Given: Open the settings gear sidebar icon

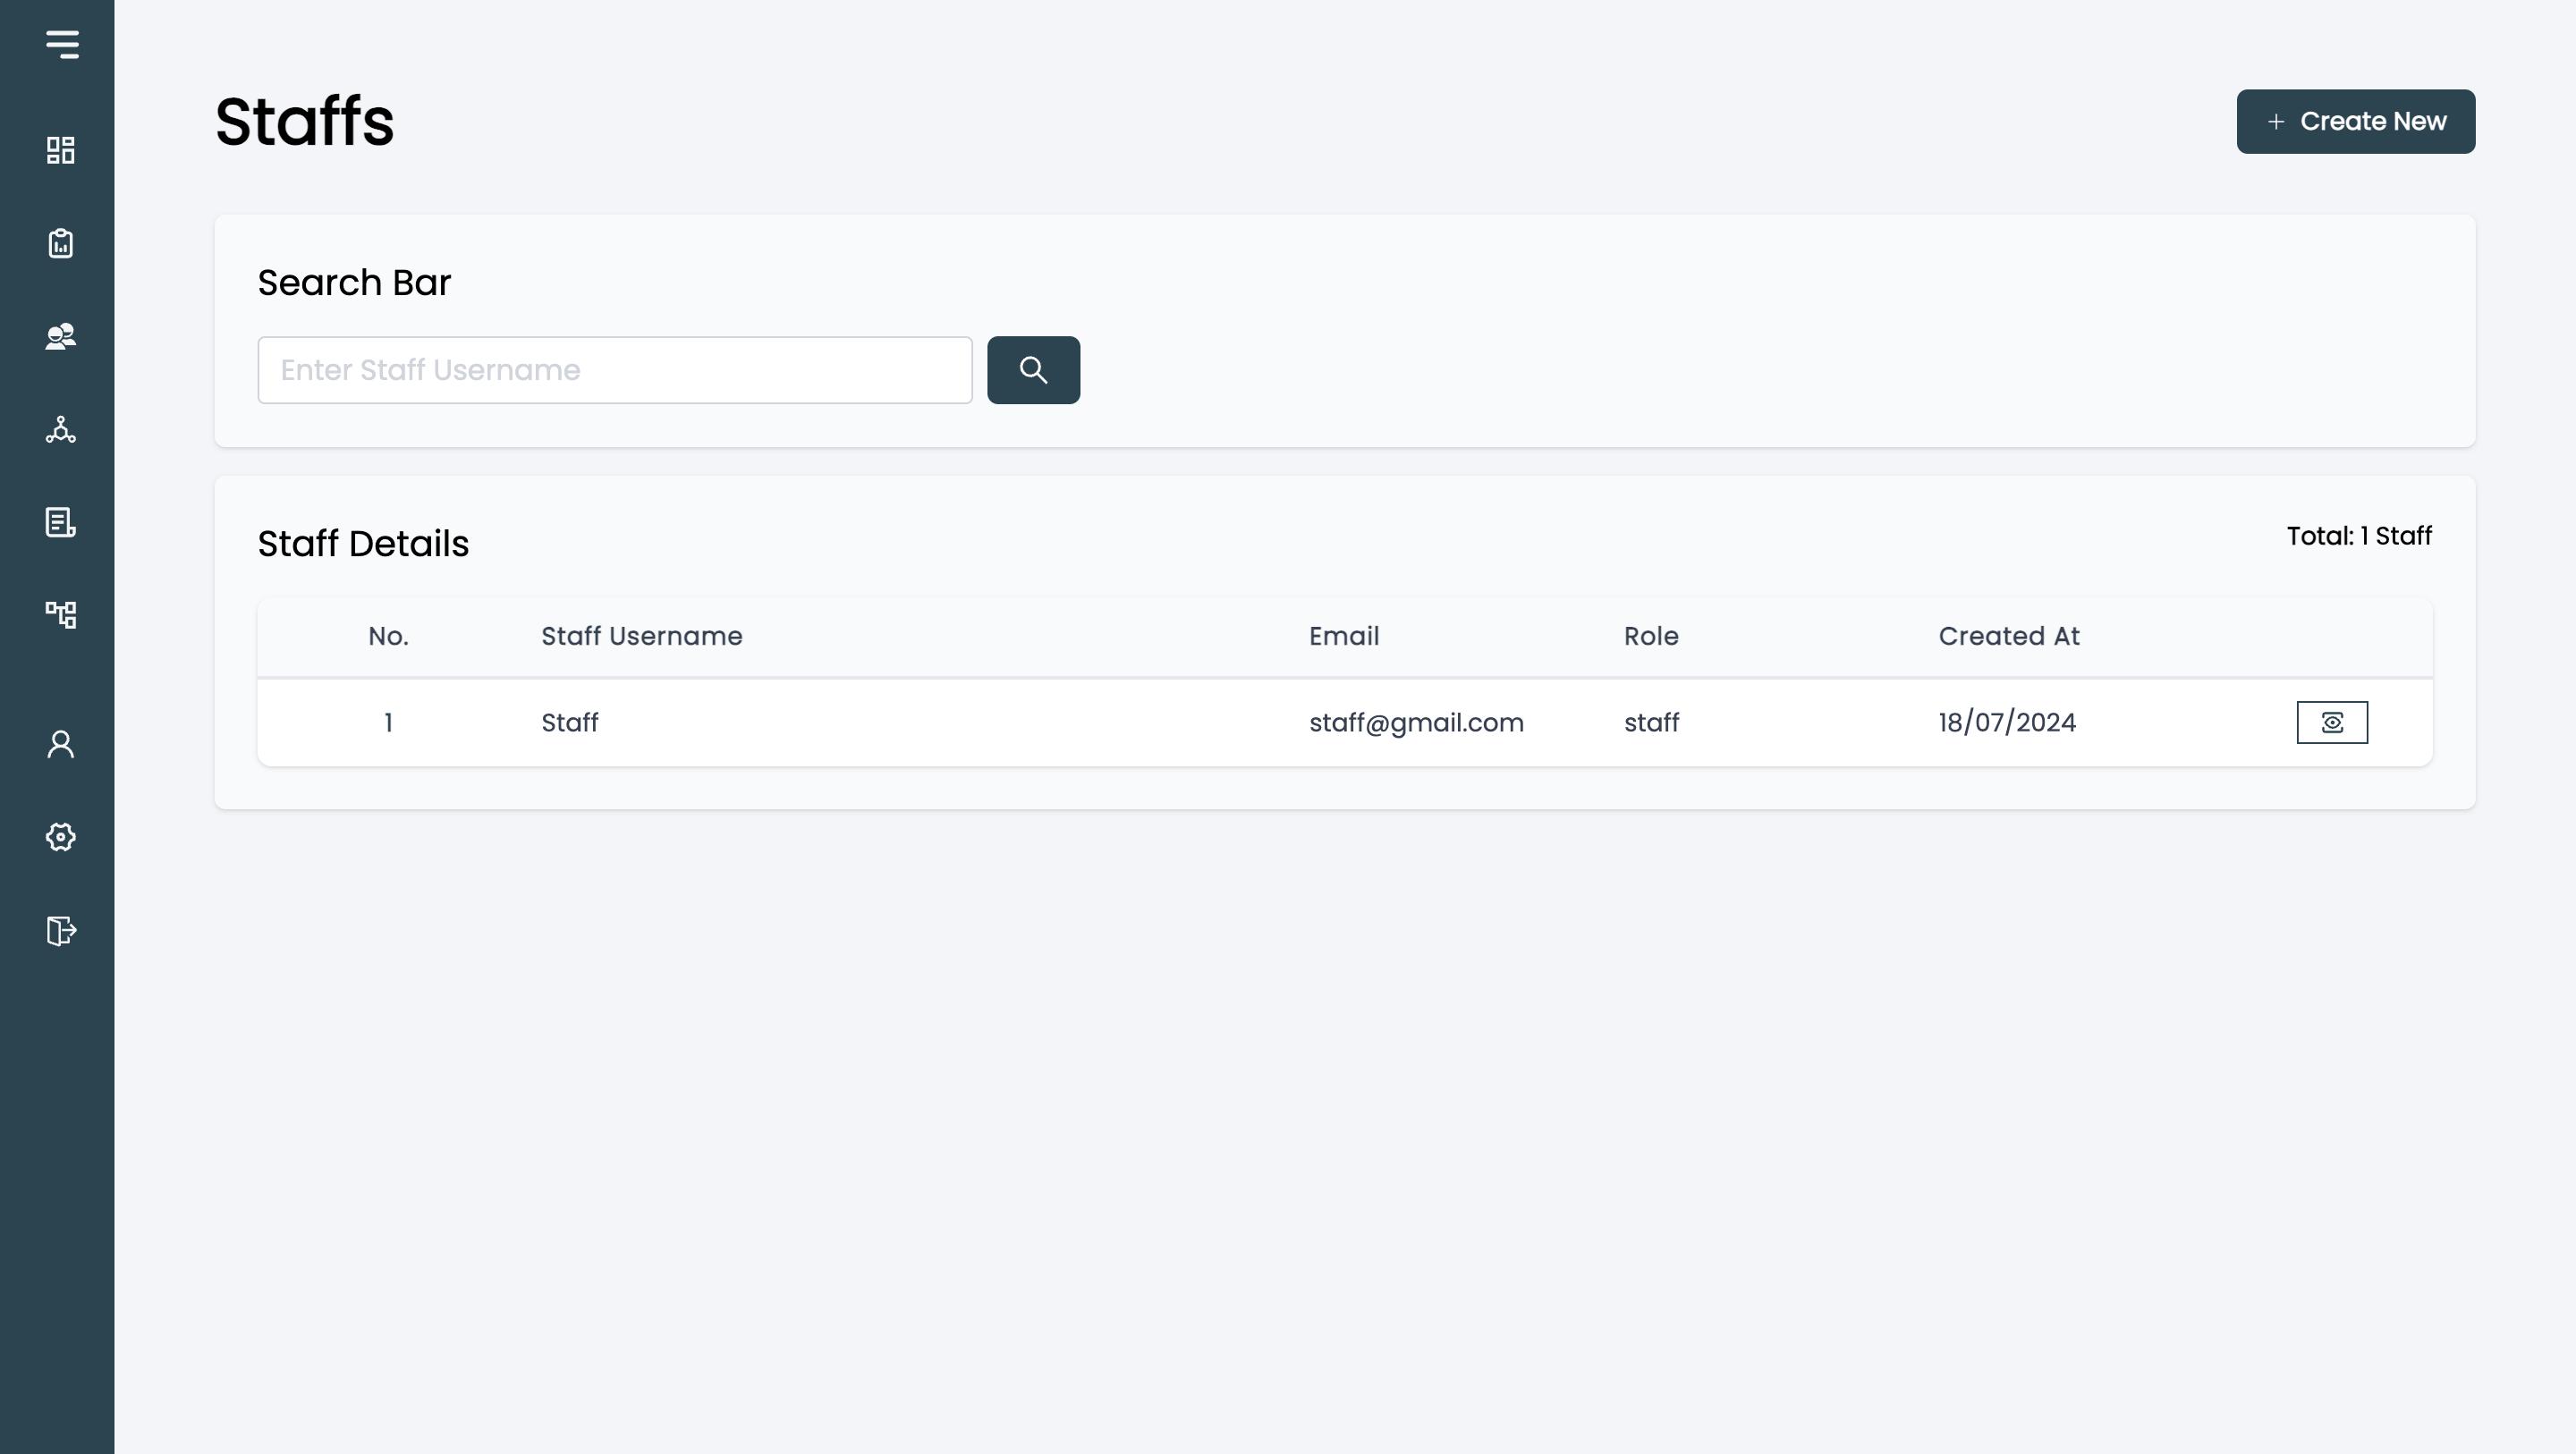Looking at the screenshot, I should pyautogui.click(x=61, y=837).
